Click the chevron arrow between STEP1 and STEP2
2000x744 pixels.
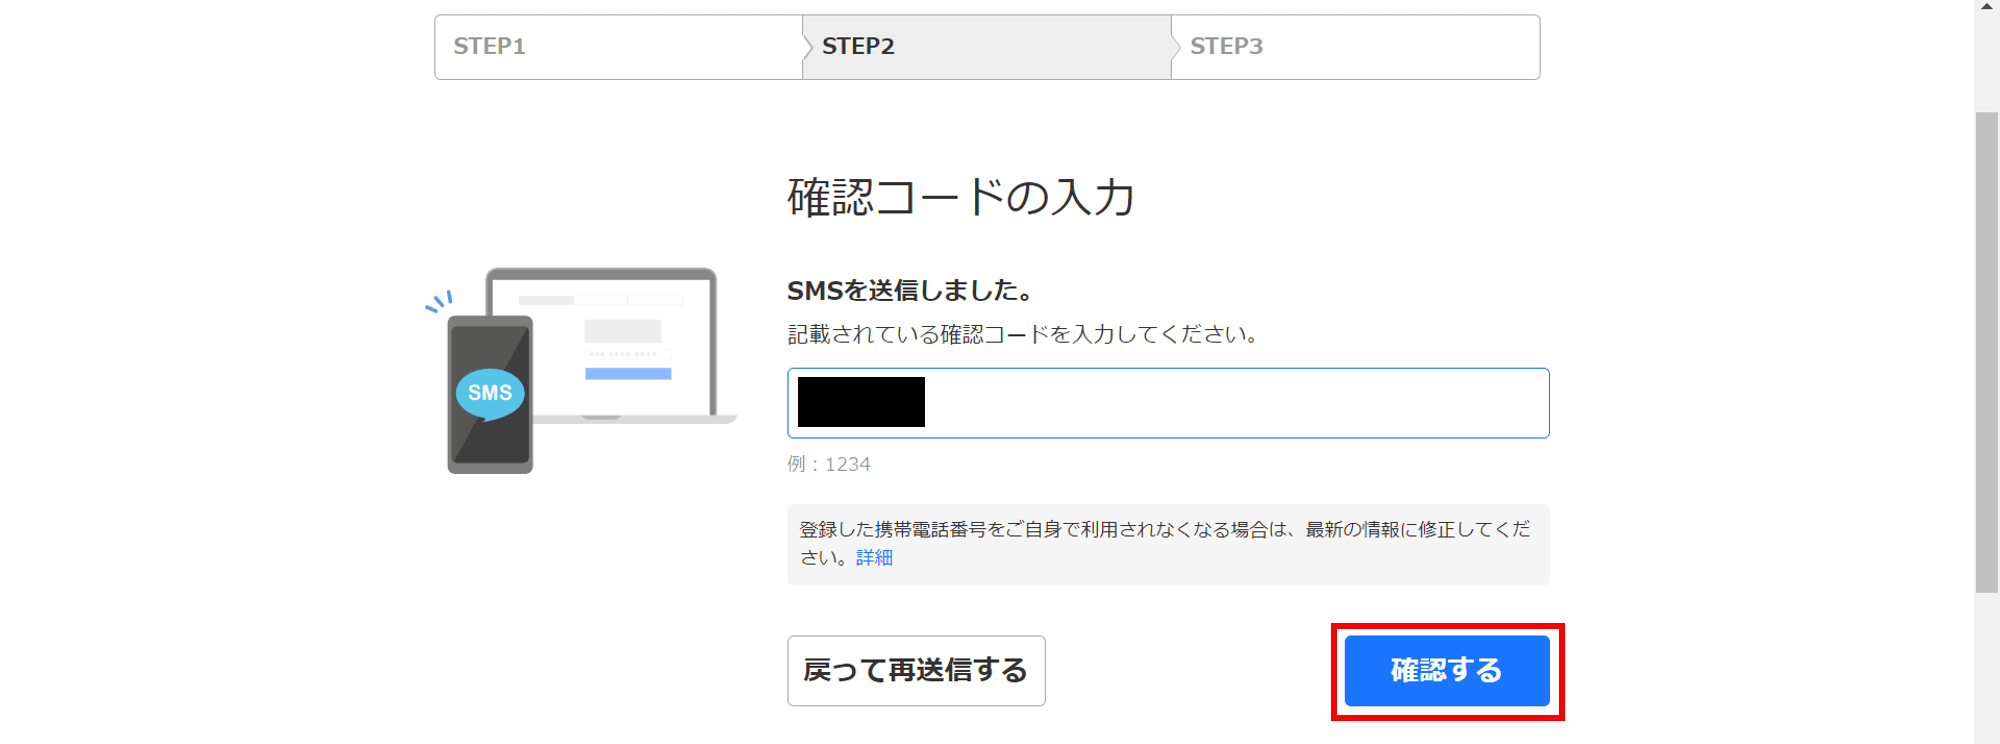pyautogui.click(x=807, y=47)
